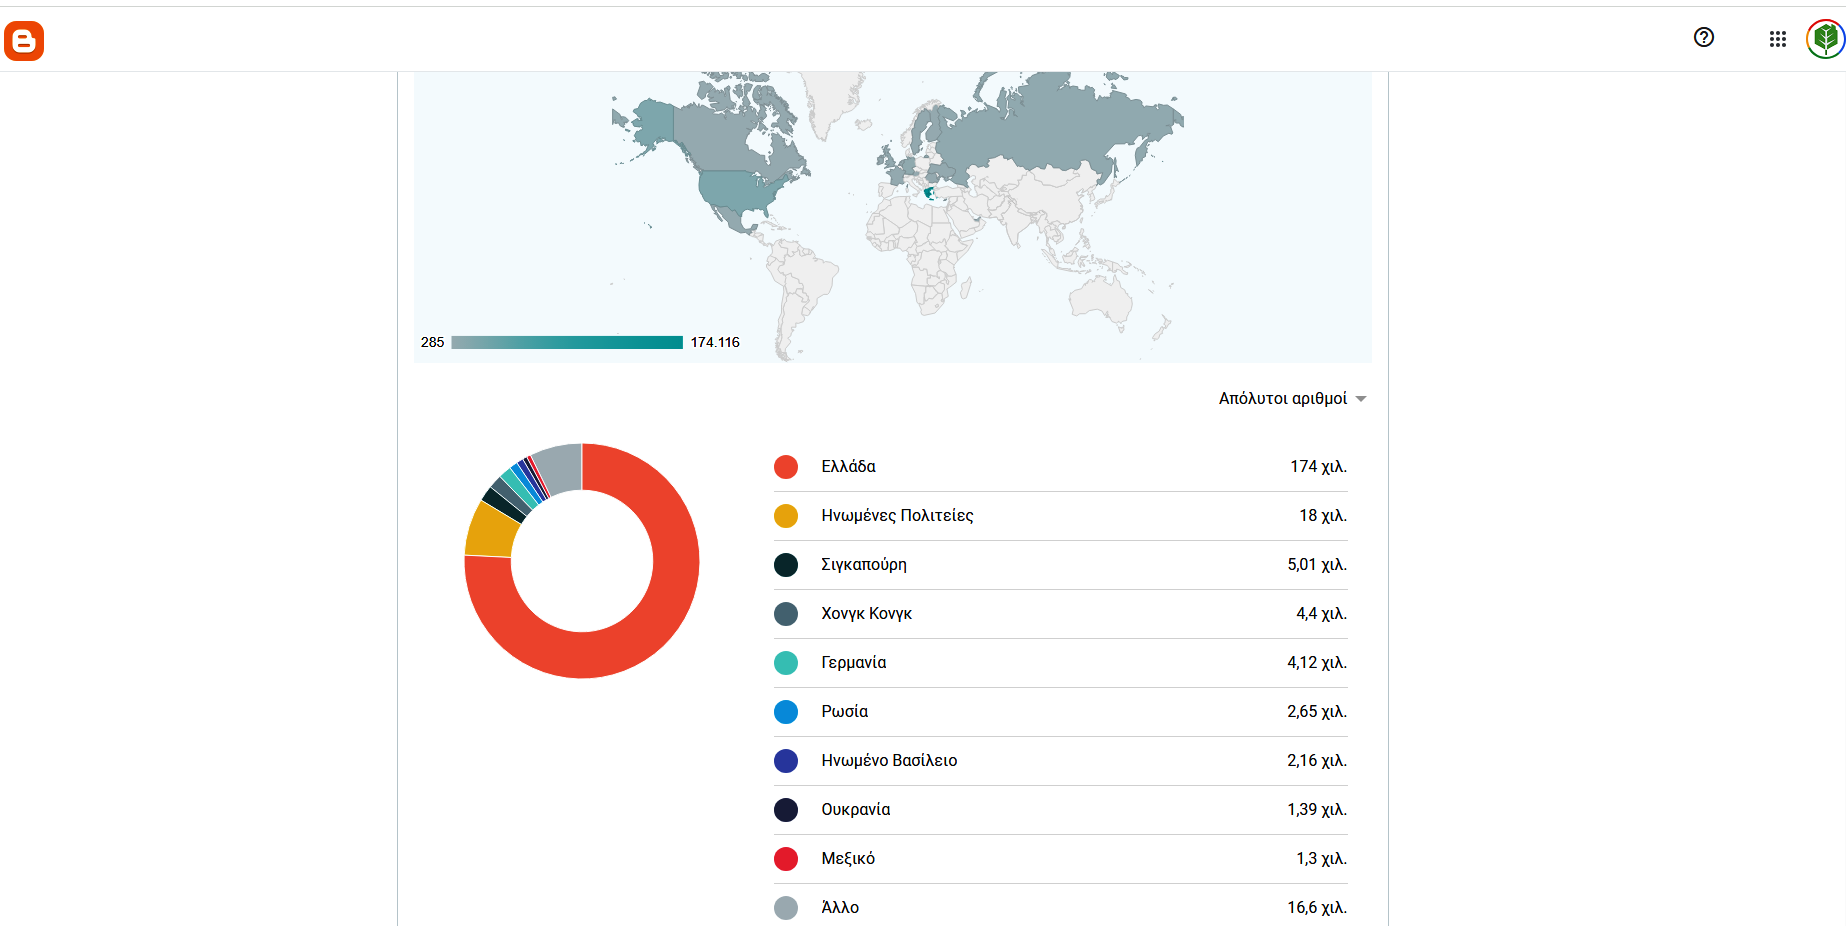Click the orange Ηνωμένες Πολιτείες legend dot
Image resolution: width=1846 pixels, height=926 pixels.
click(786, 516)
